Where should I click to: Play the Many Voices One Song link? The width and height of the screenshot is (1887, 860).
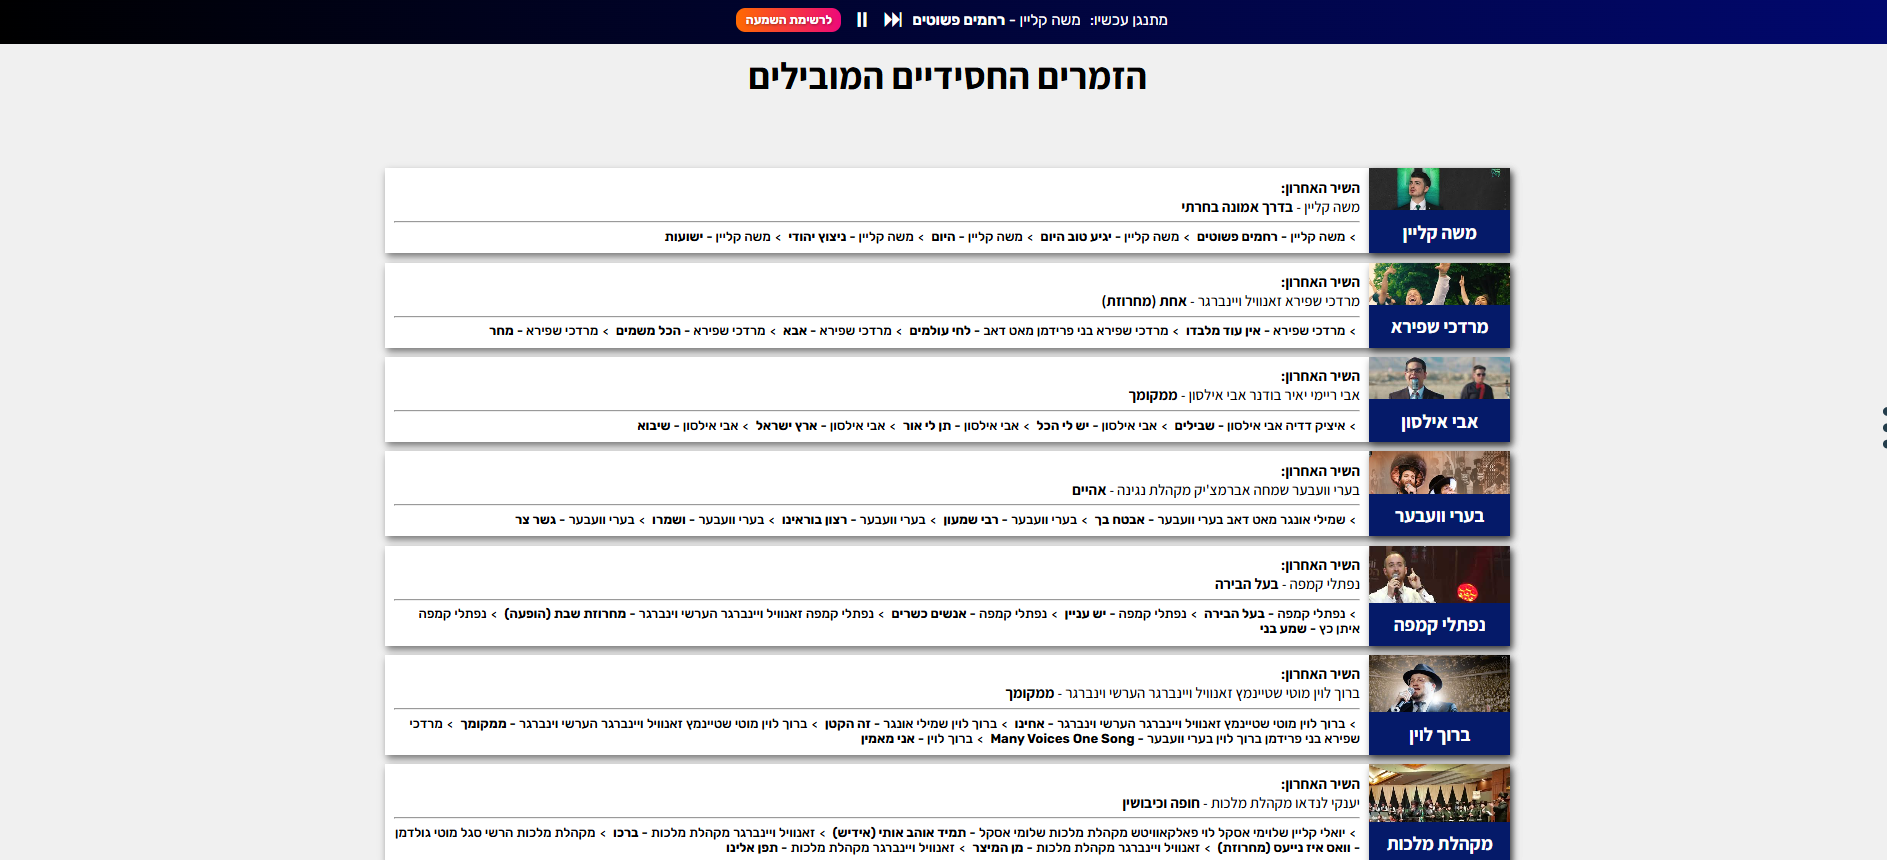tap(1062, 739)
